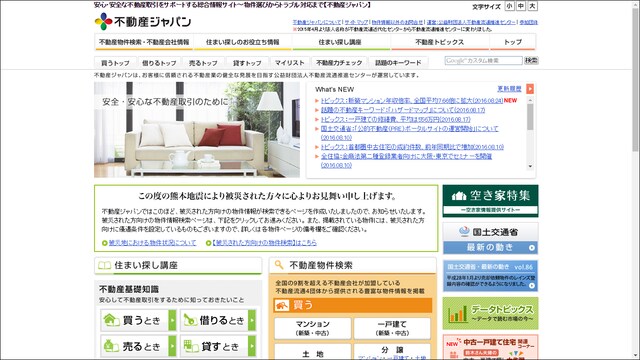The width and height of the screenshot is (640, 360).
Task: Open 住まい探し講座 main navigation tab
Action: 340,42
